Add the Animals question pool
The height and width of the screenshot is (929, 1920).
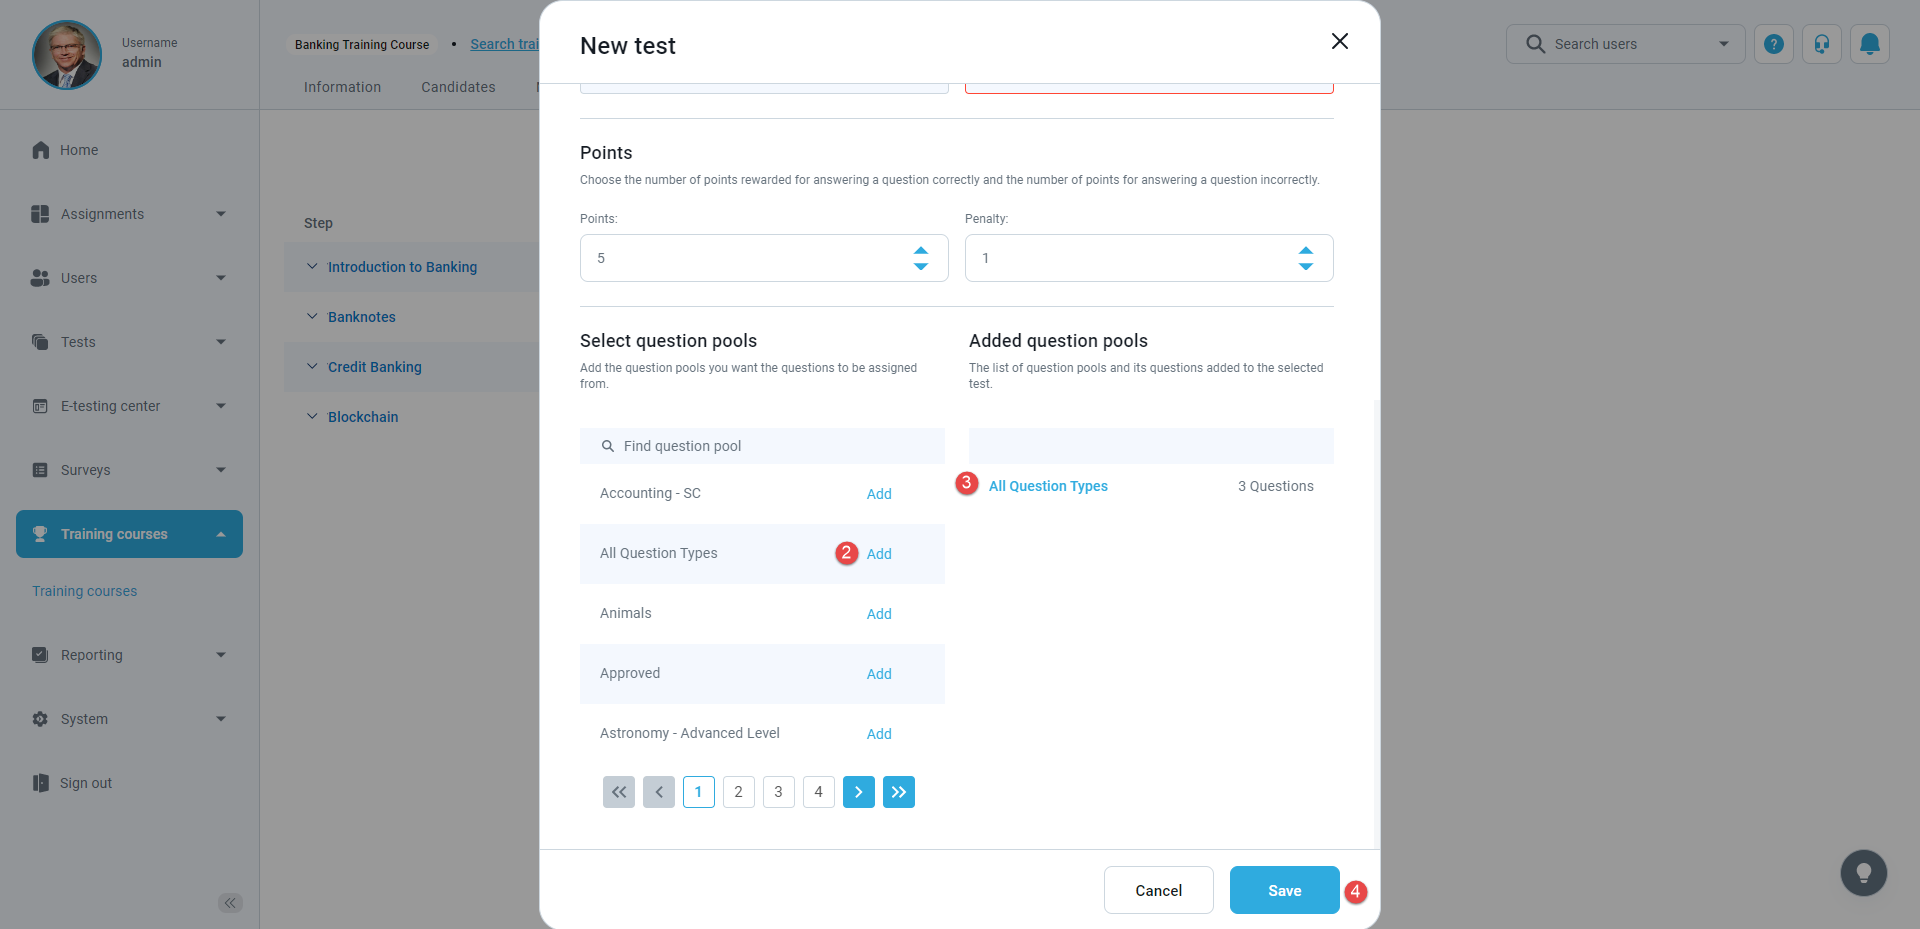point(879,614)
